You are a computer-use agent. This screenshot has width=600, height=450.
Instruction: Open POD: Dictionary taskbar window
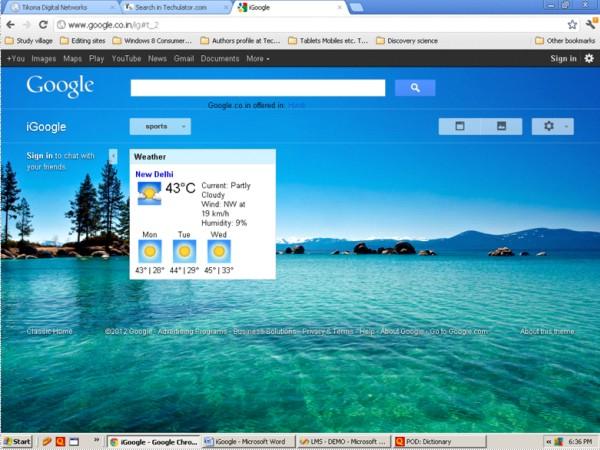tap(439, 442)
